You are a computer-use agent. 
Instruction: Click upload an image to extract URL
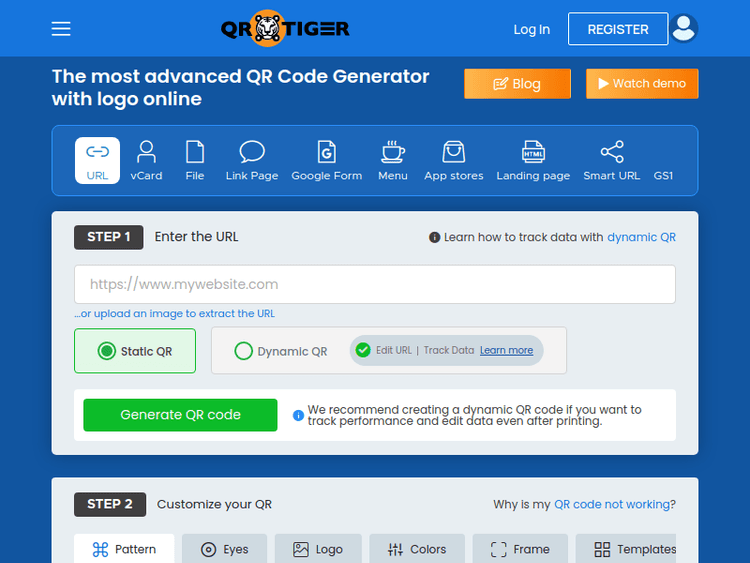tap(175, 314)
